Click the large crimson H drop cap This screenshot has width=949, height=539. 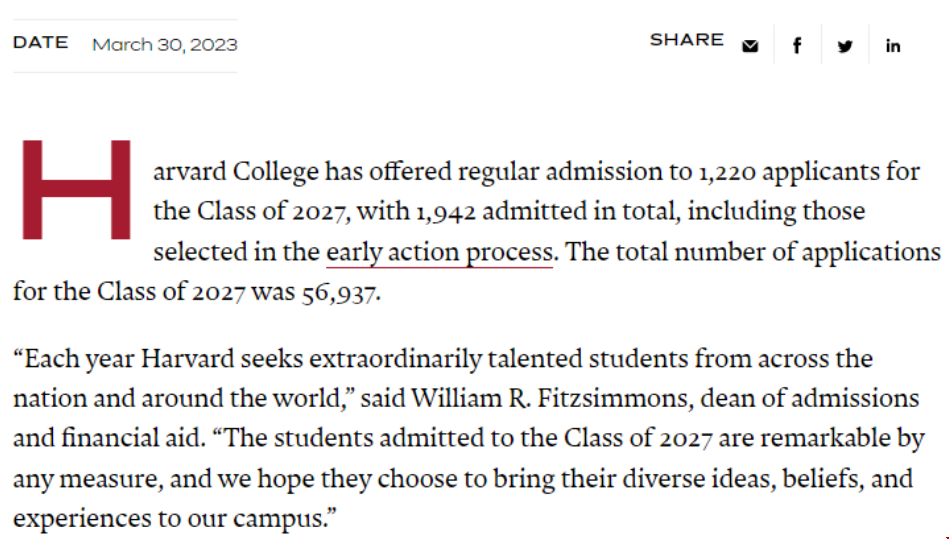pyautogui.click(x=76, y=189)
